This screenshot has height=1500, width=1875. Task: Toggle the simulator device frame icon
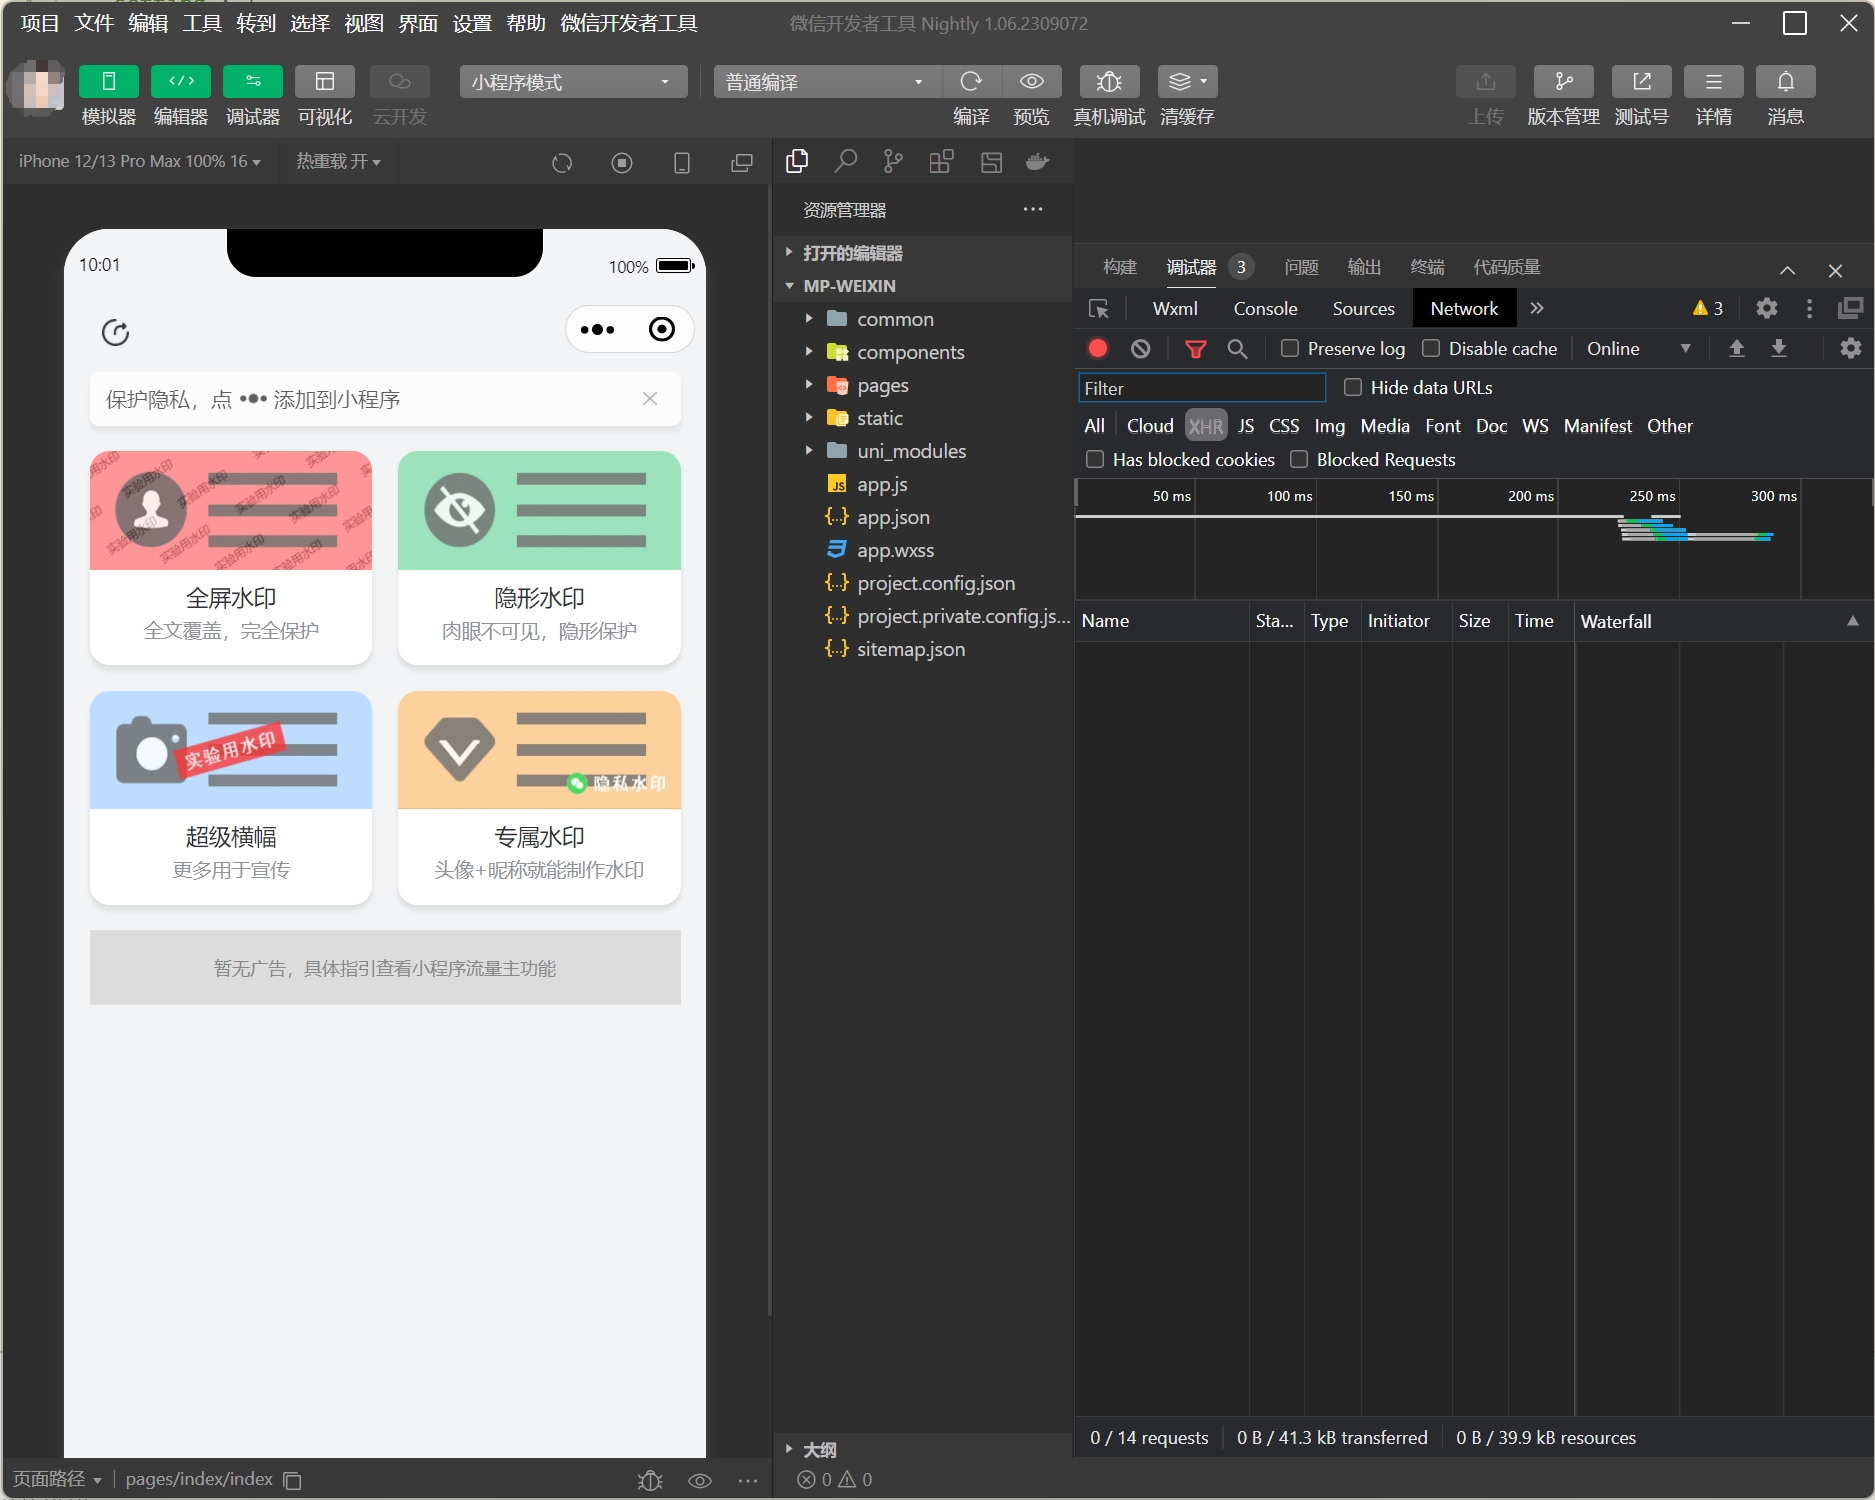[682, 162]
